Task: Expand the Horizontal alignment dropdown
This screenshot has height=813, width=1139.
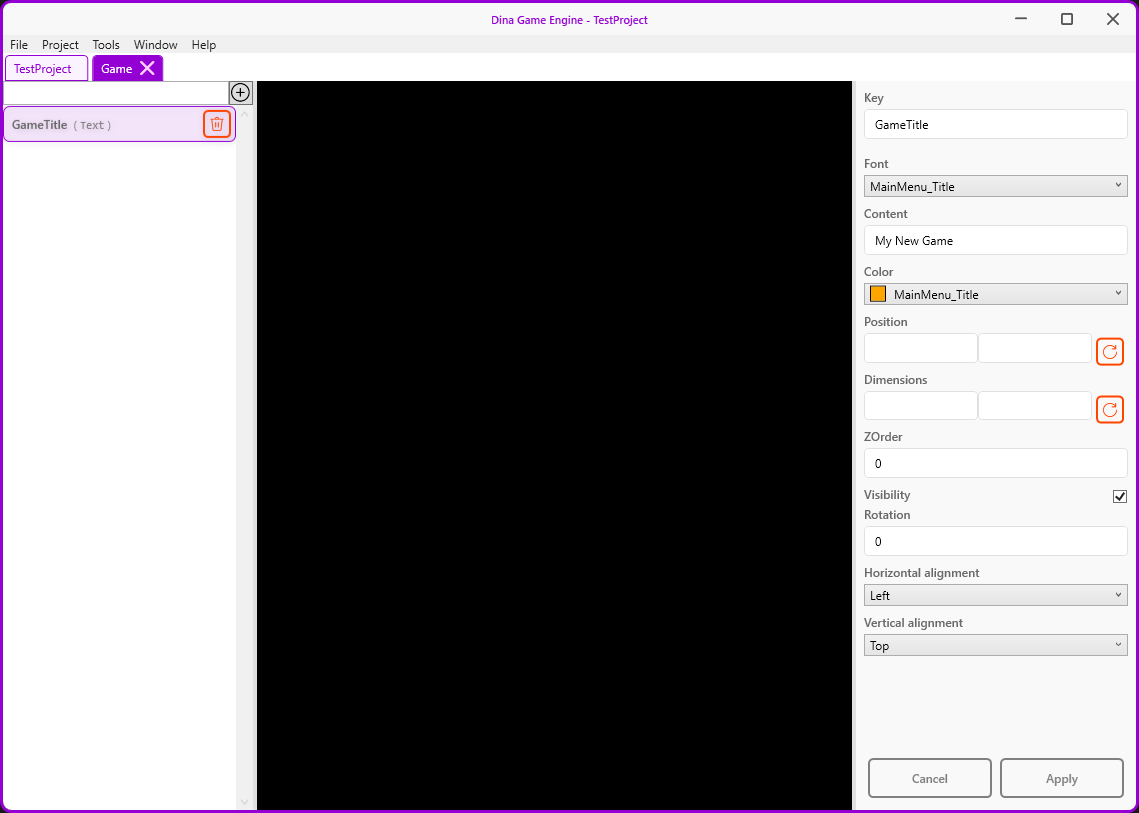Action: click(x=995, y=596)
